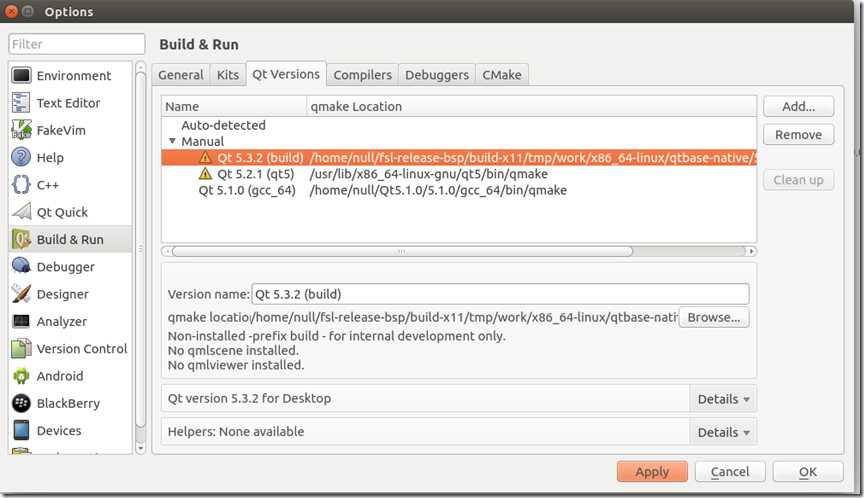Click the qmake Location column header

(532, 106)
